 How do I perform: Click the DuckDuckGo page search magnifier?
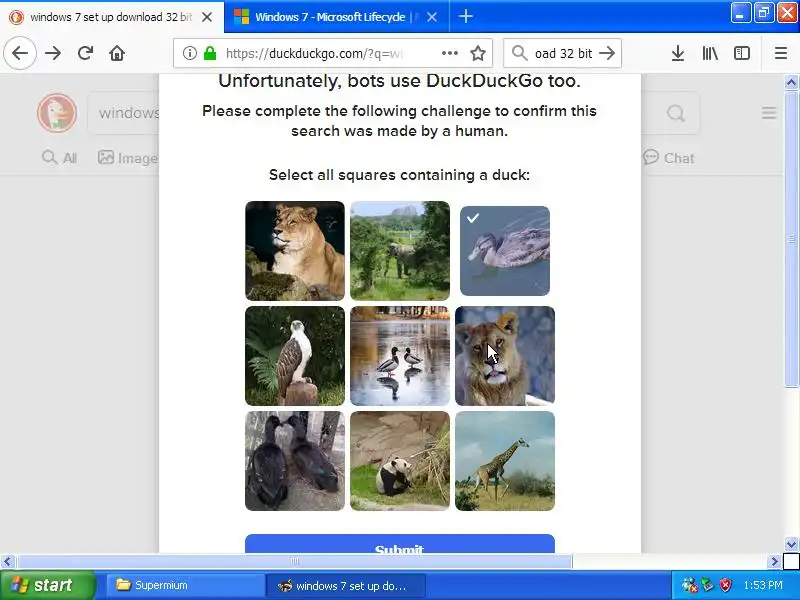[x=676, y=113]
